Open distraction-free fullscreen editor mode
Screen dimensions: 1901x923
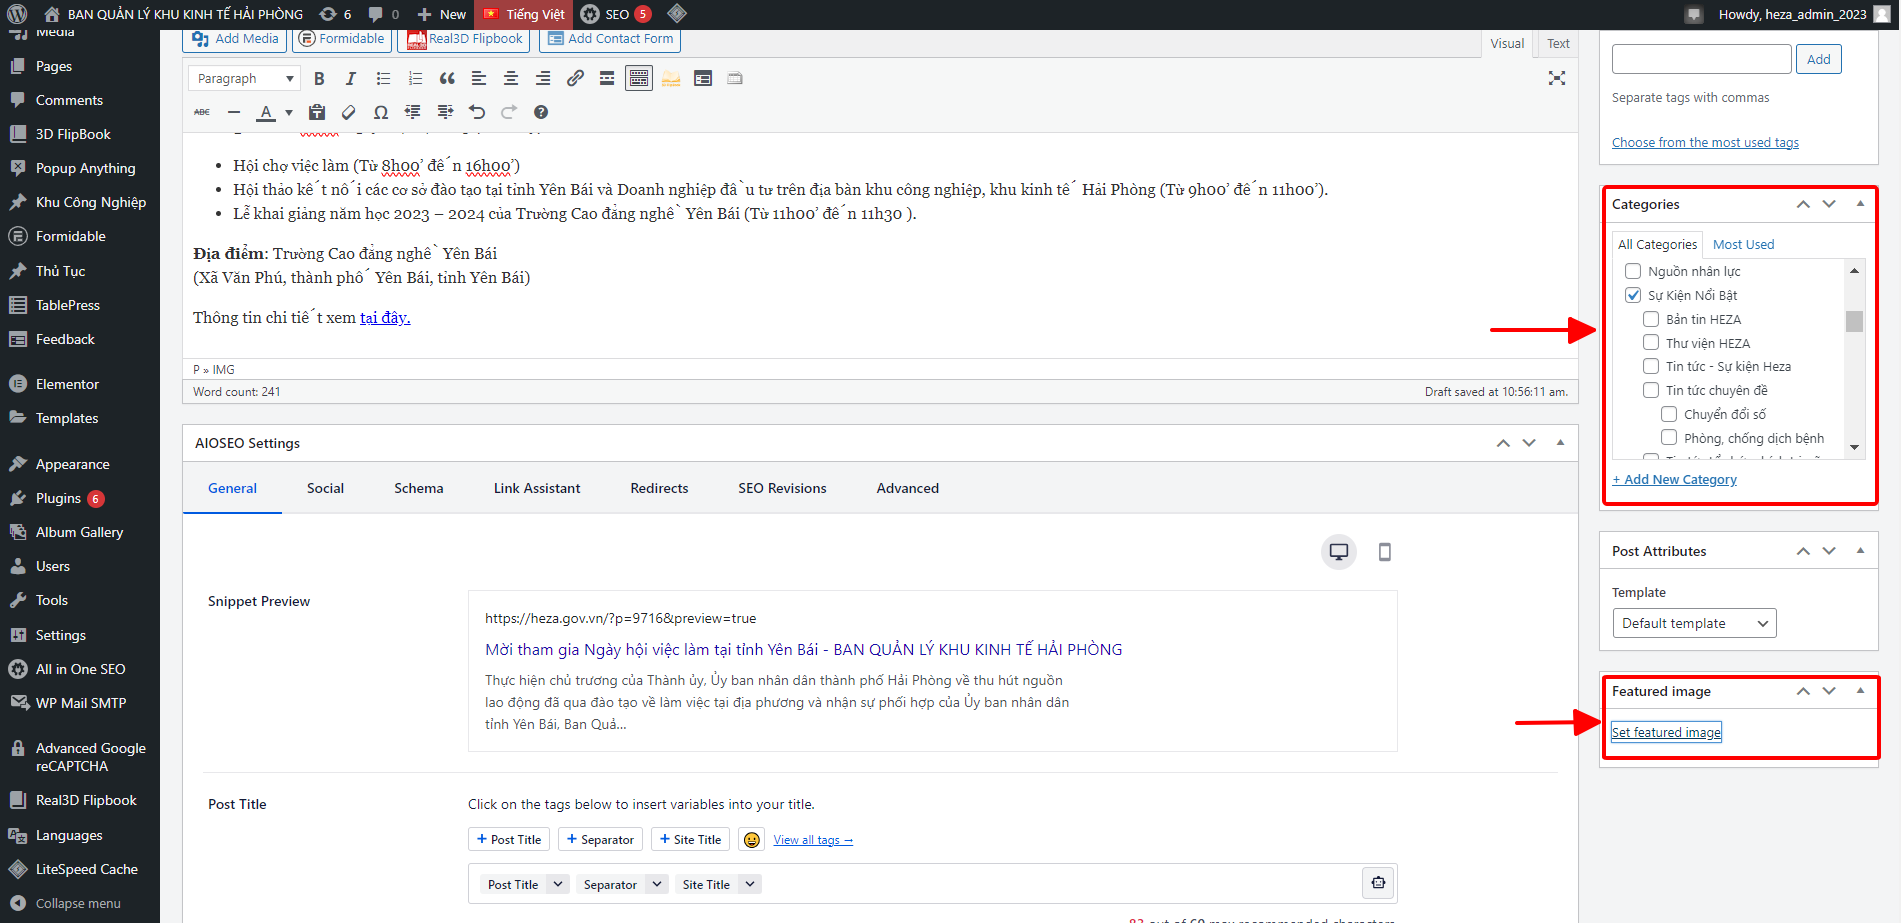(1556, 78)
